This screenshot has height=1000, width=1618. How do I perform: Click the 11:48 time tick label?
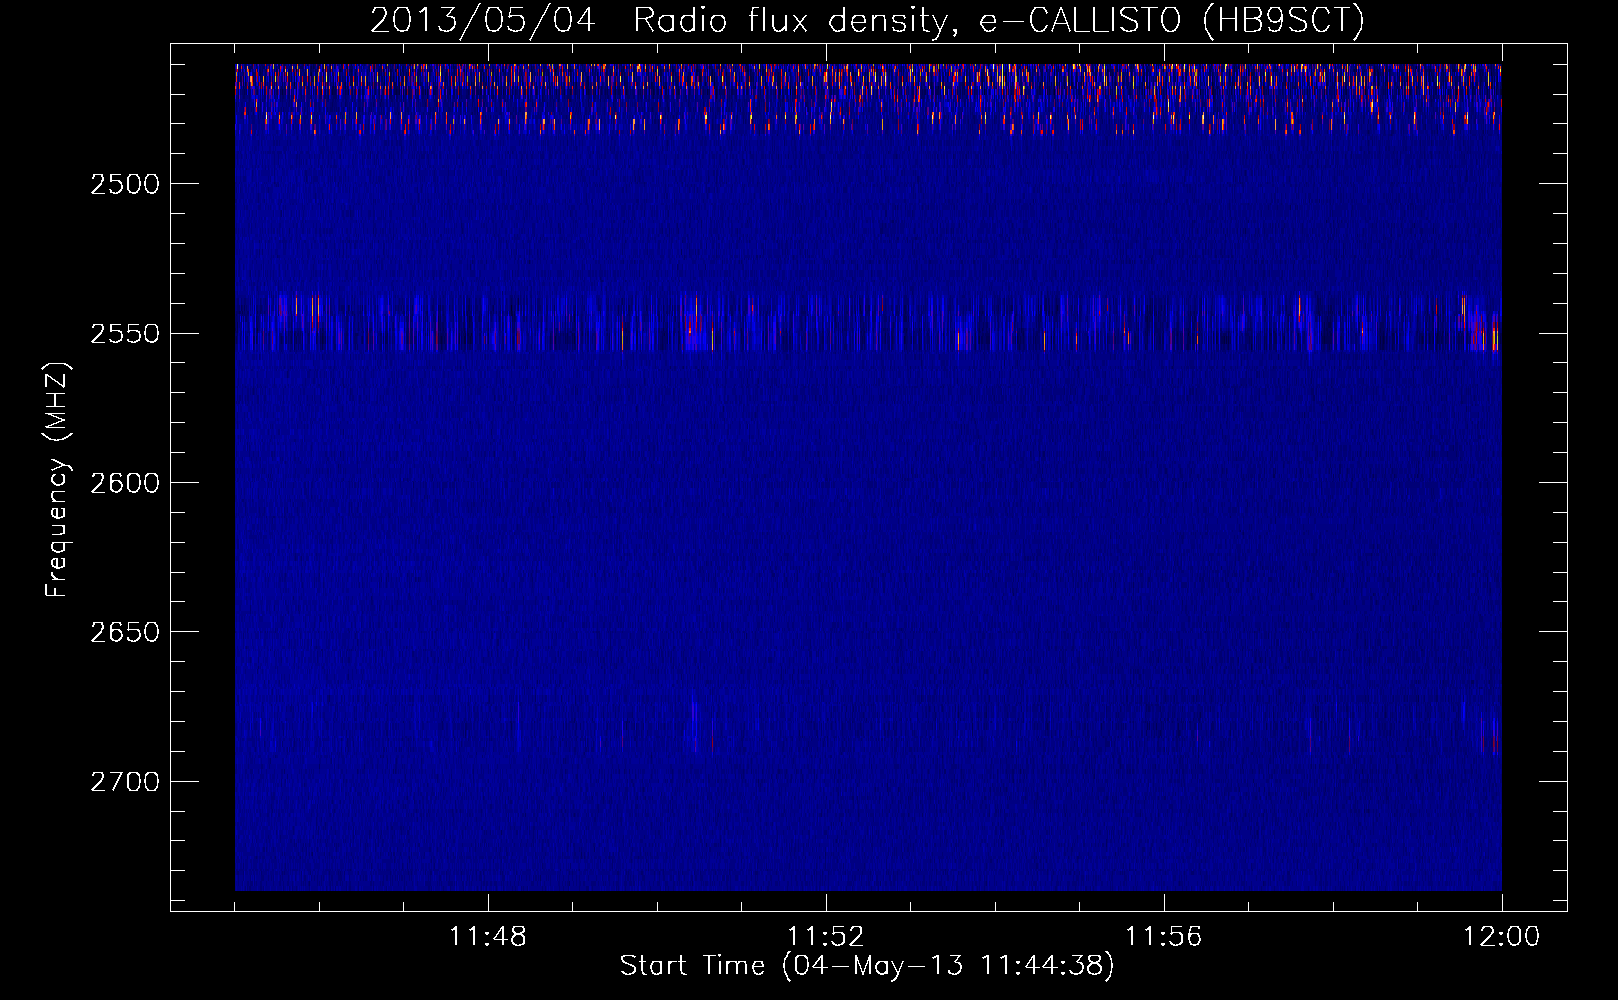[488, 937]
